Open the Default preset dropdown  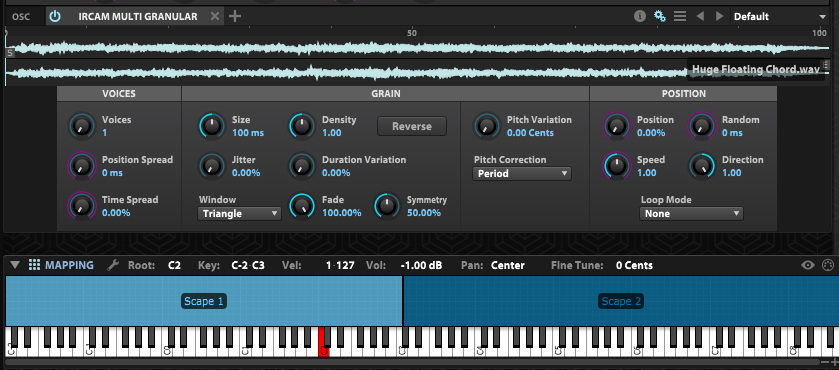coord(780,17)
